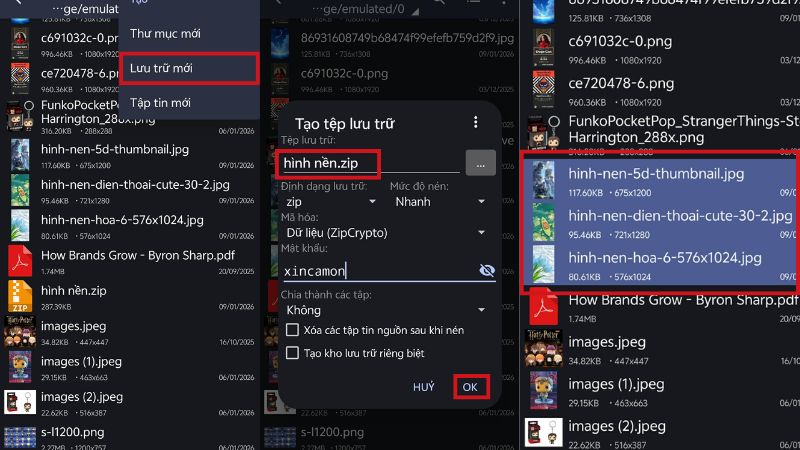This screenshot has height=450, width=800.
Task: Select the ZIP icon of hình nền.zip
Action: 20,296
